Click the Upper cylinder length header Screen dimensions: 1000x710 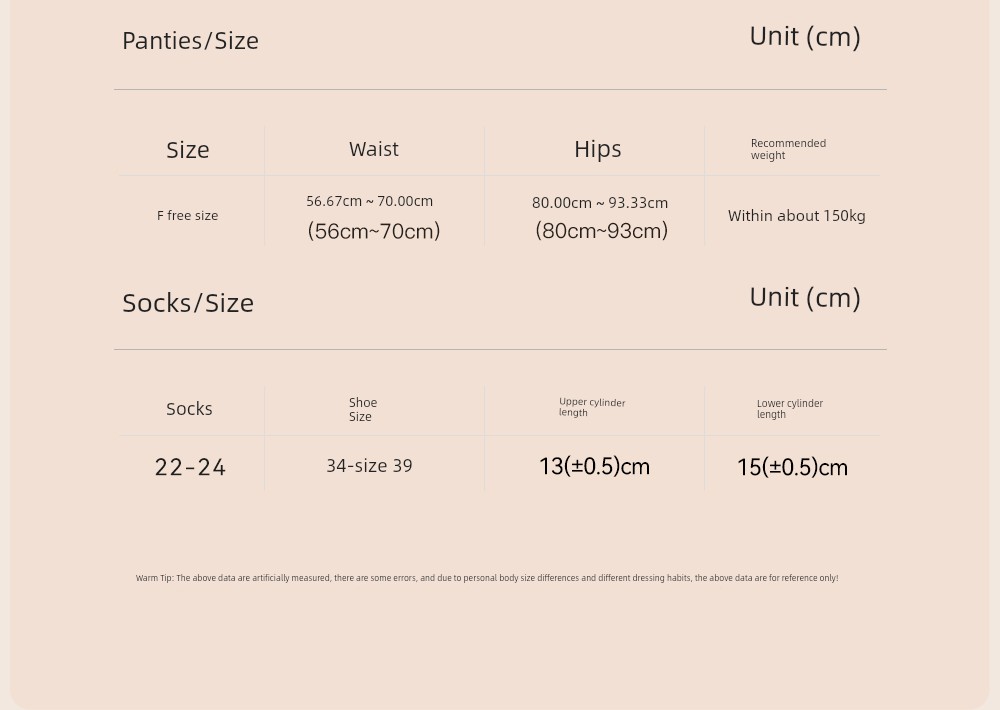[x=592, y=407]
